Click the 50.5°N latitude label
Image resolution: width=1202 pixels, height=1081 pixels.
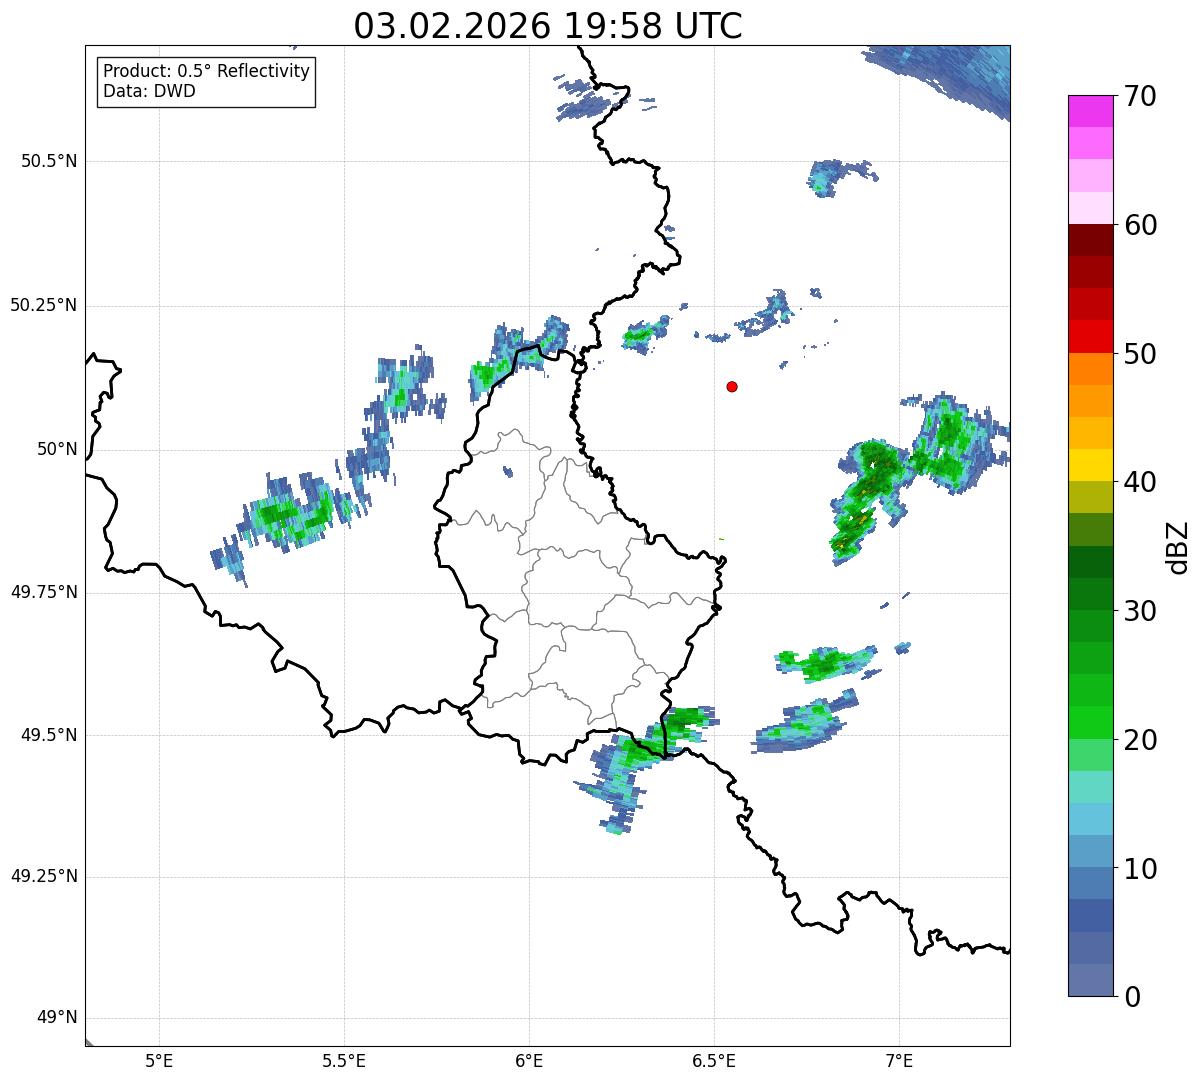tap(49, 161)
